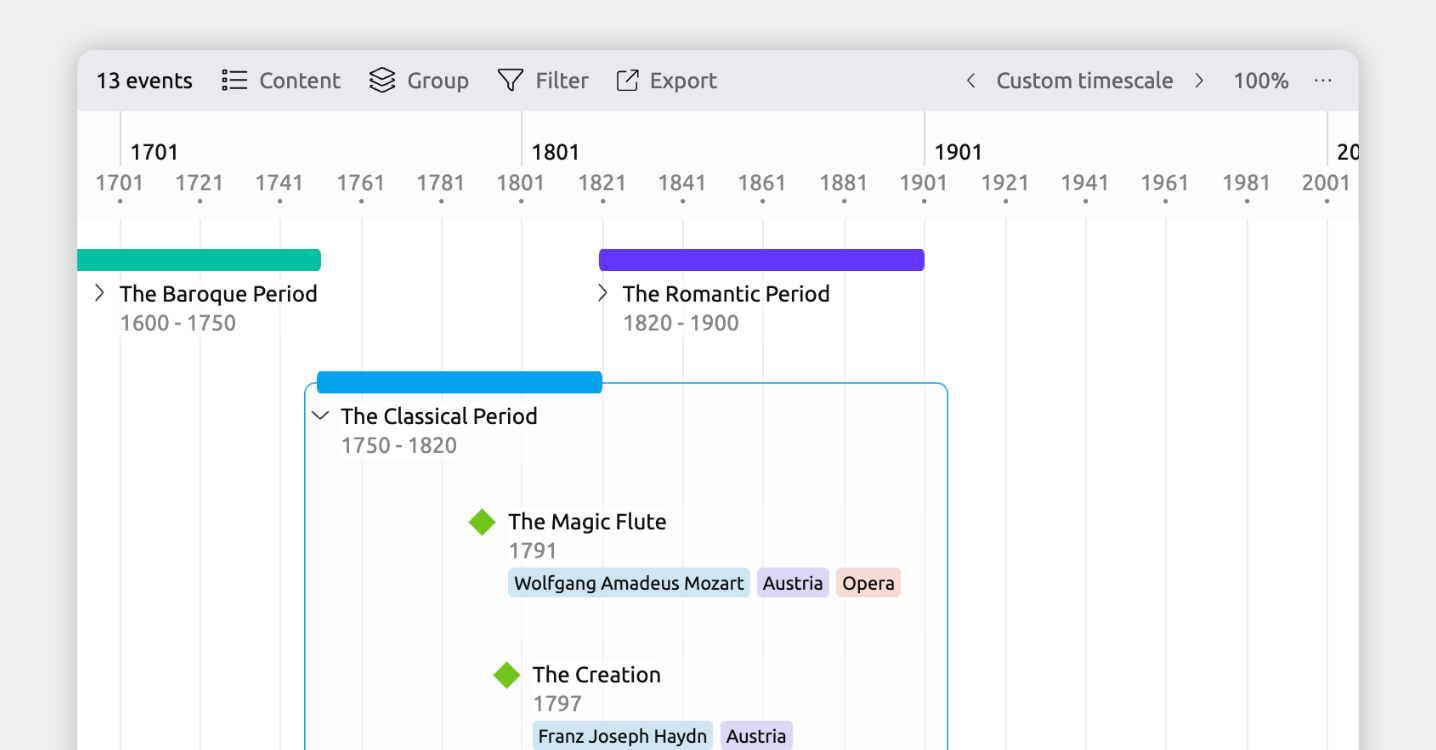Click the Opera tag
Screen dimensions: 1436x750
(868, 583)
